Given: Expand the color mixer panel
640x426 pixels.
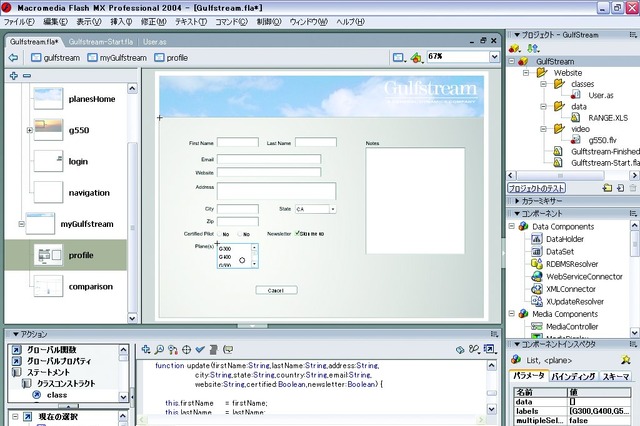Looking at the screenshot, I should (x=517, y=201).
